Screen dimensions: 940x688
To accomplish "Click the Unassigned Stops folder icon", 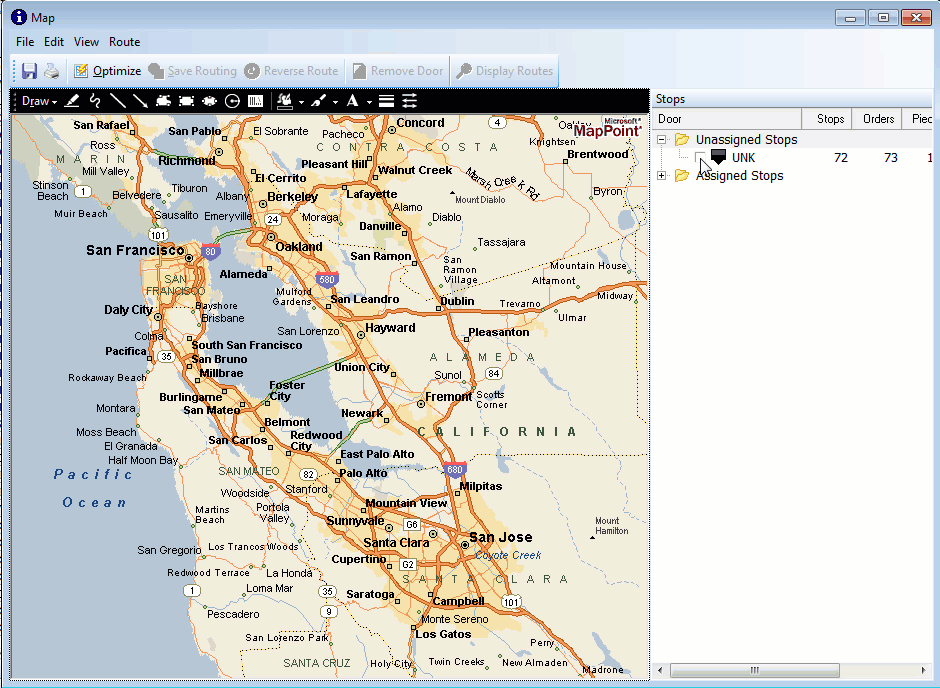I will (x=682, y=140).
